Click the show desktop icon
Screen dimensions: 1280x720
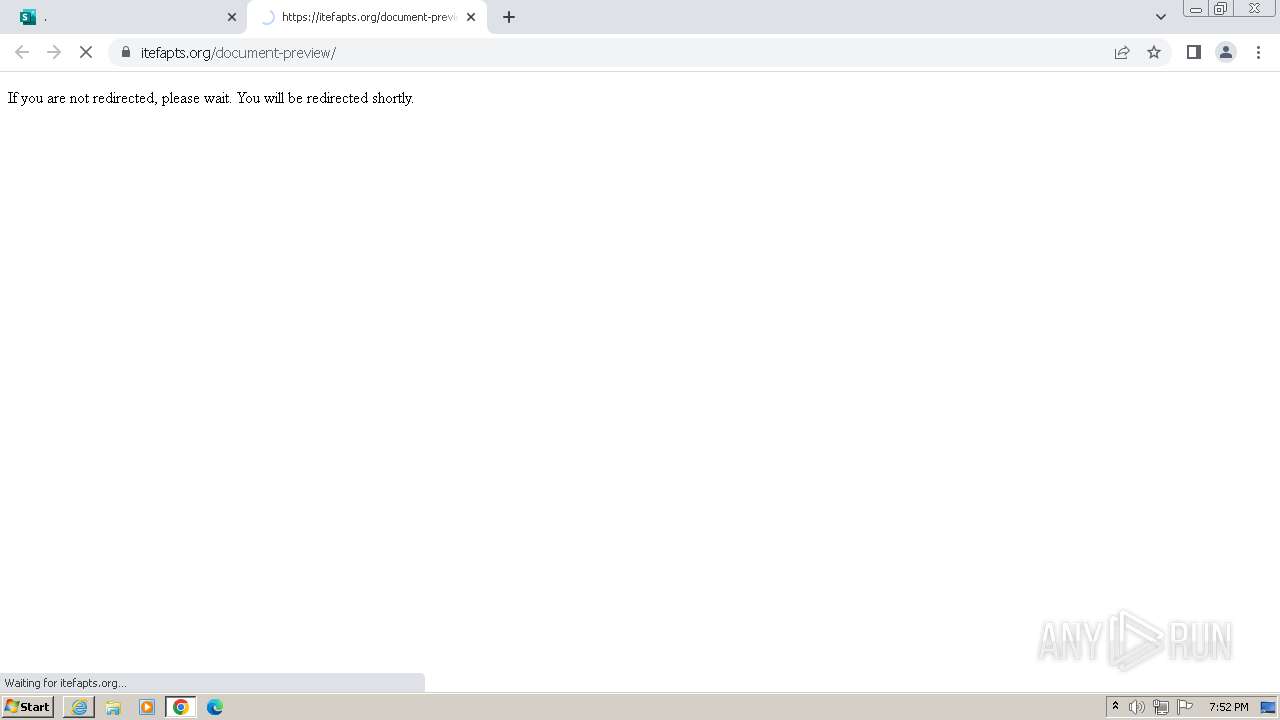pos(1268,707)
